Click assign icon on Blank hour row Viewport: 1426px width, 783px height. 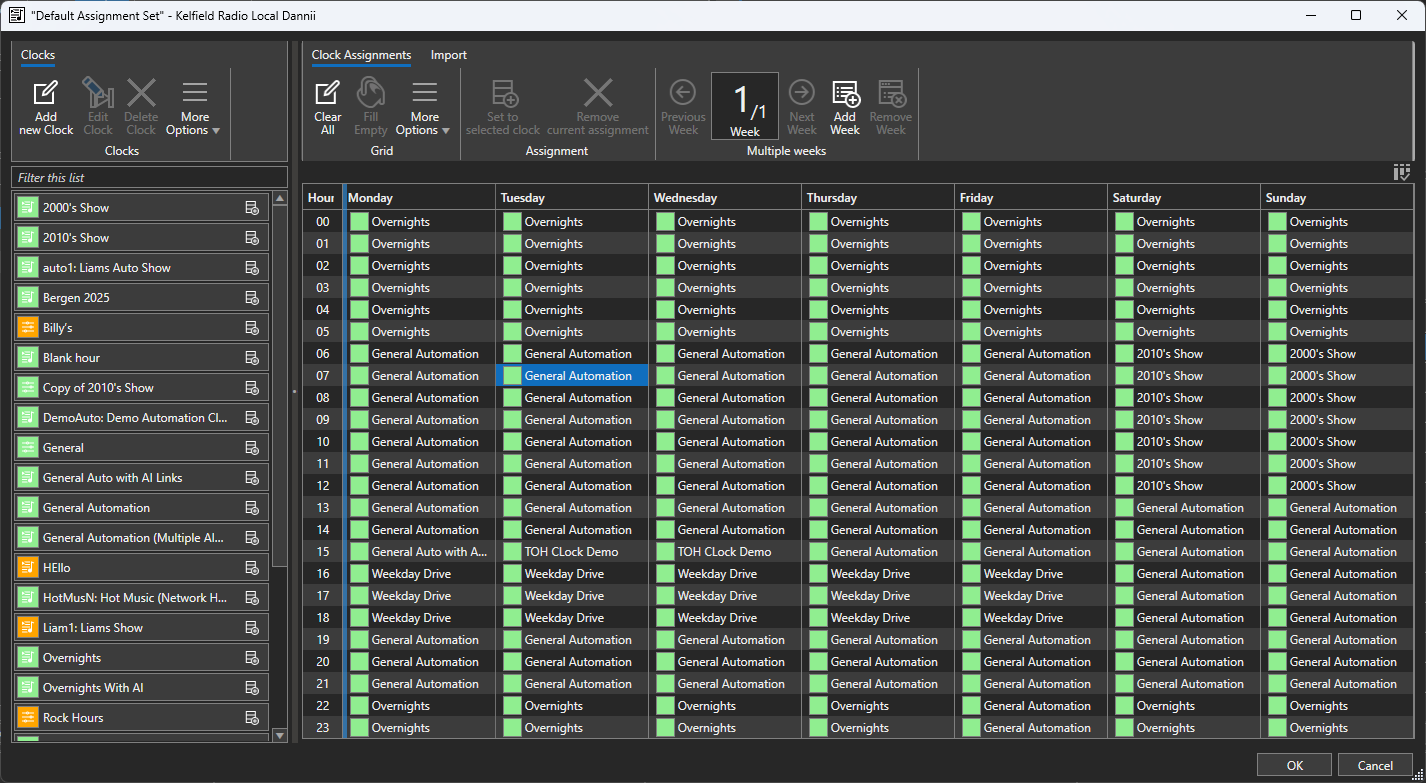[252, 358]
